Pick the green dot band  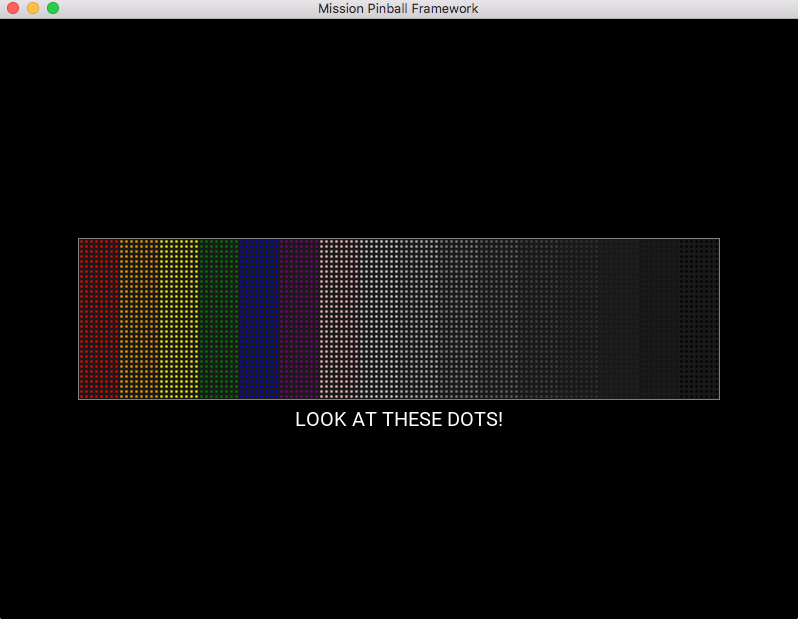219,318
